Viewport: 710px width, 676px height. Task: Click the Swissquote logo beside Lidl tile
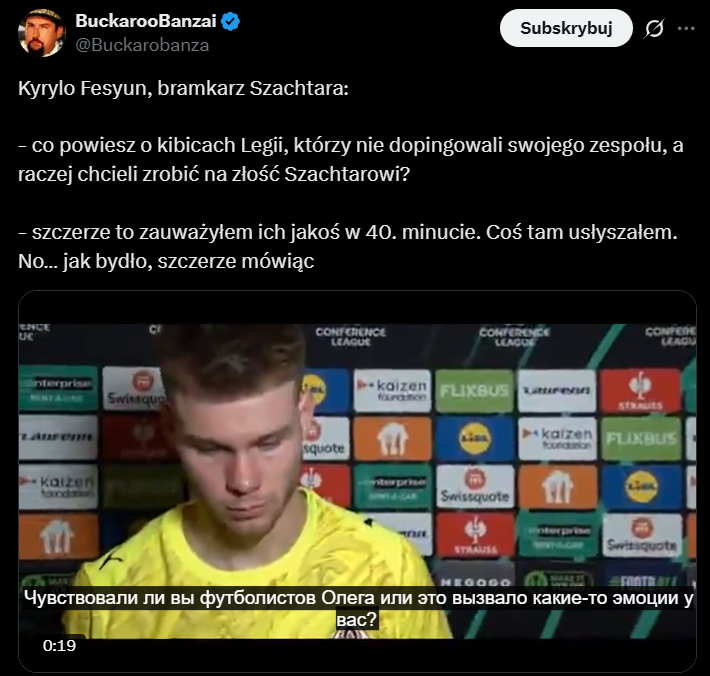tap(475, 487)
